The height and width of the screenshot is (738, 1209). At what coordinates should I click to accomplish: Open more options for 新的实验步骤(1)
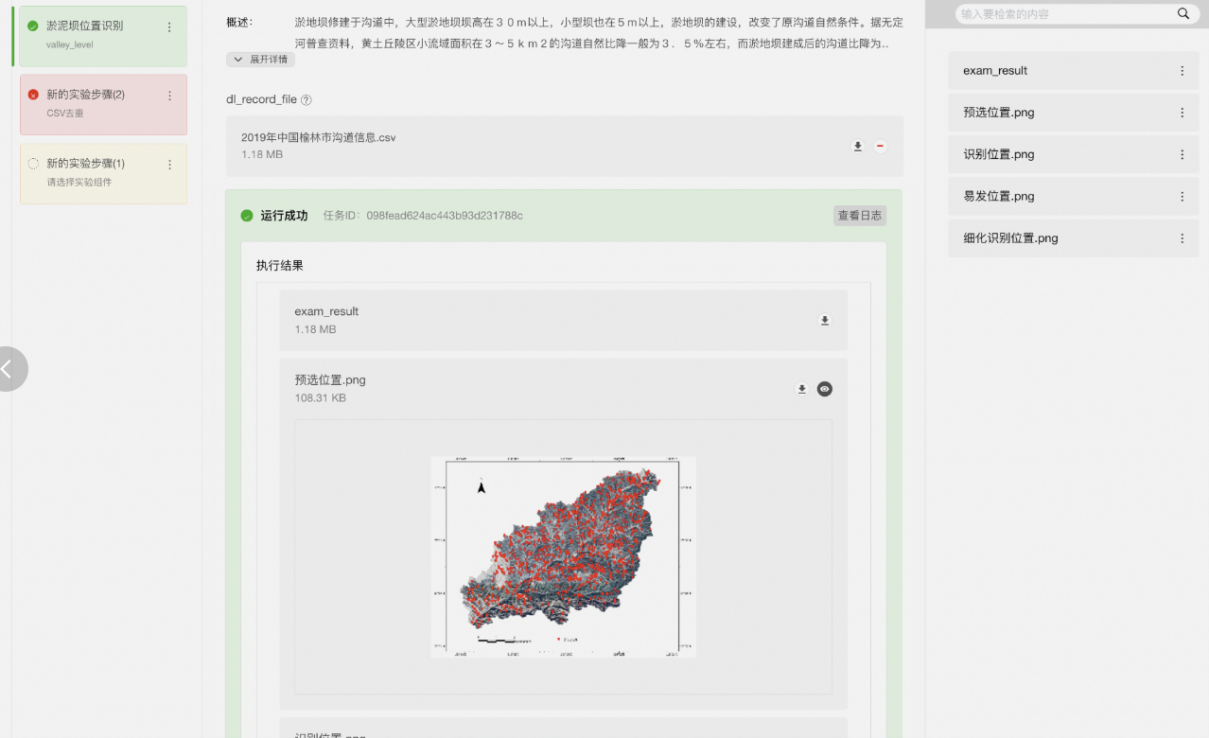pos(169,165)
